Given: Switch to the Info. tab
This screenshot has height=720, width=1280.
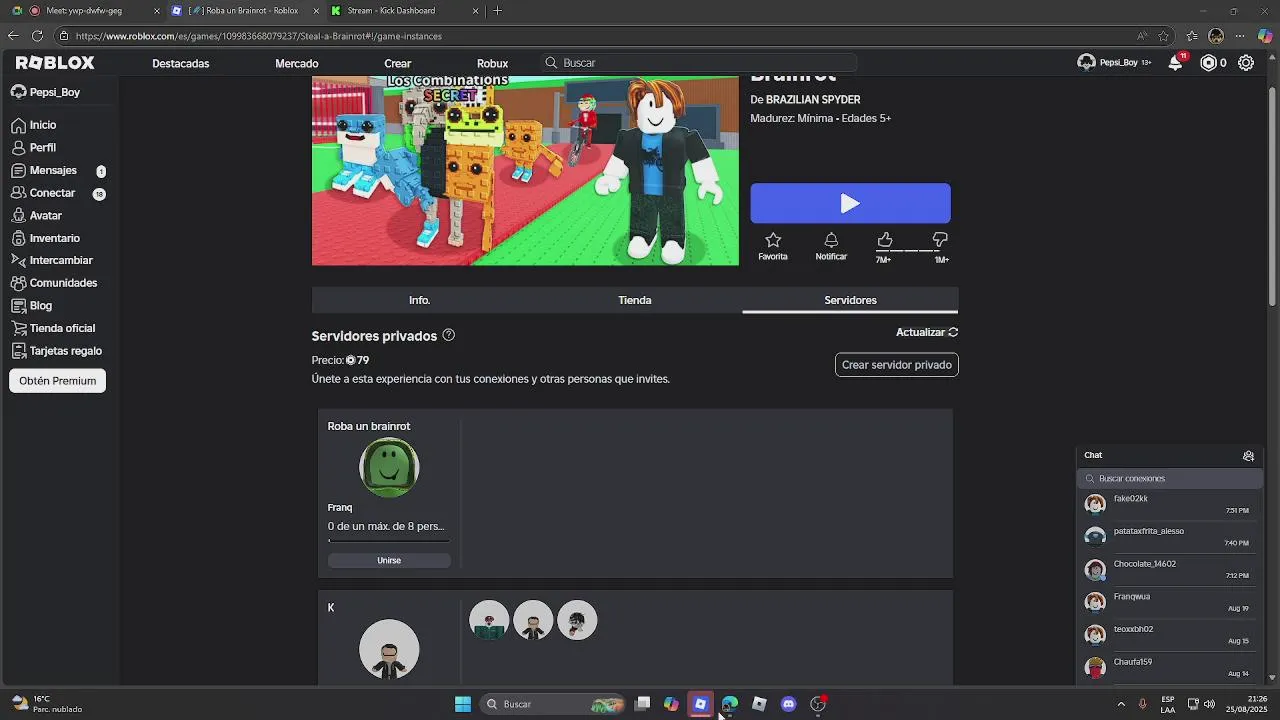Looking at the screenshot, I should 419,300.
